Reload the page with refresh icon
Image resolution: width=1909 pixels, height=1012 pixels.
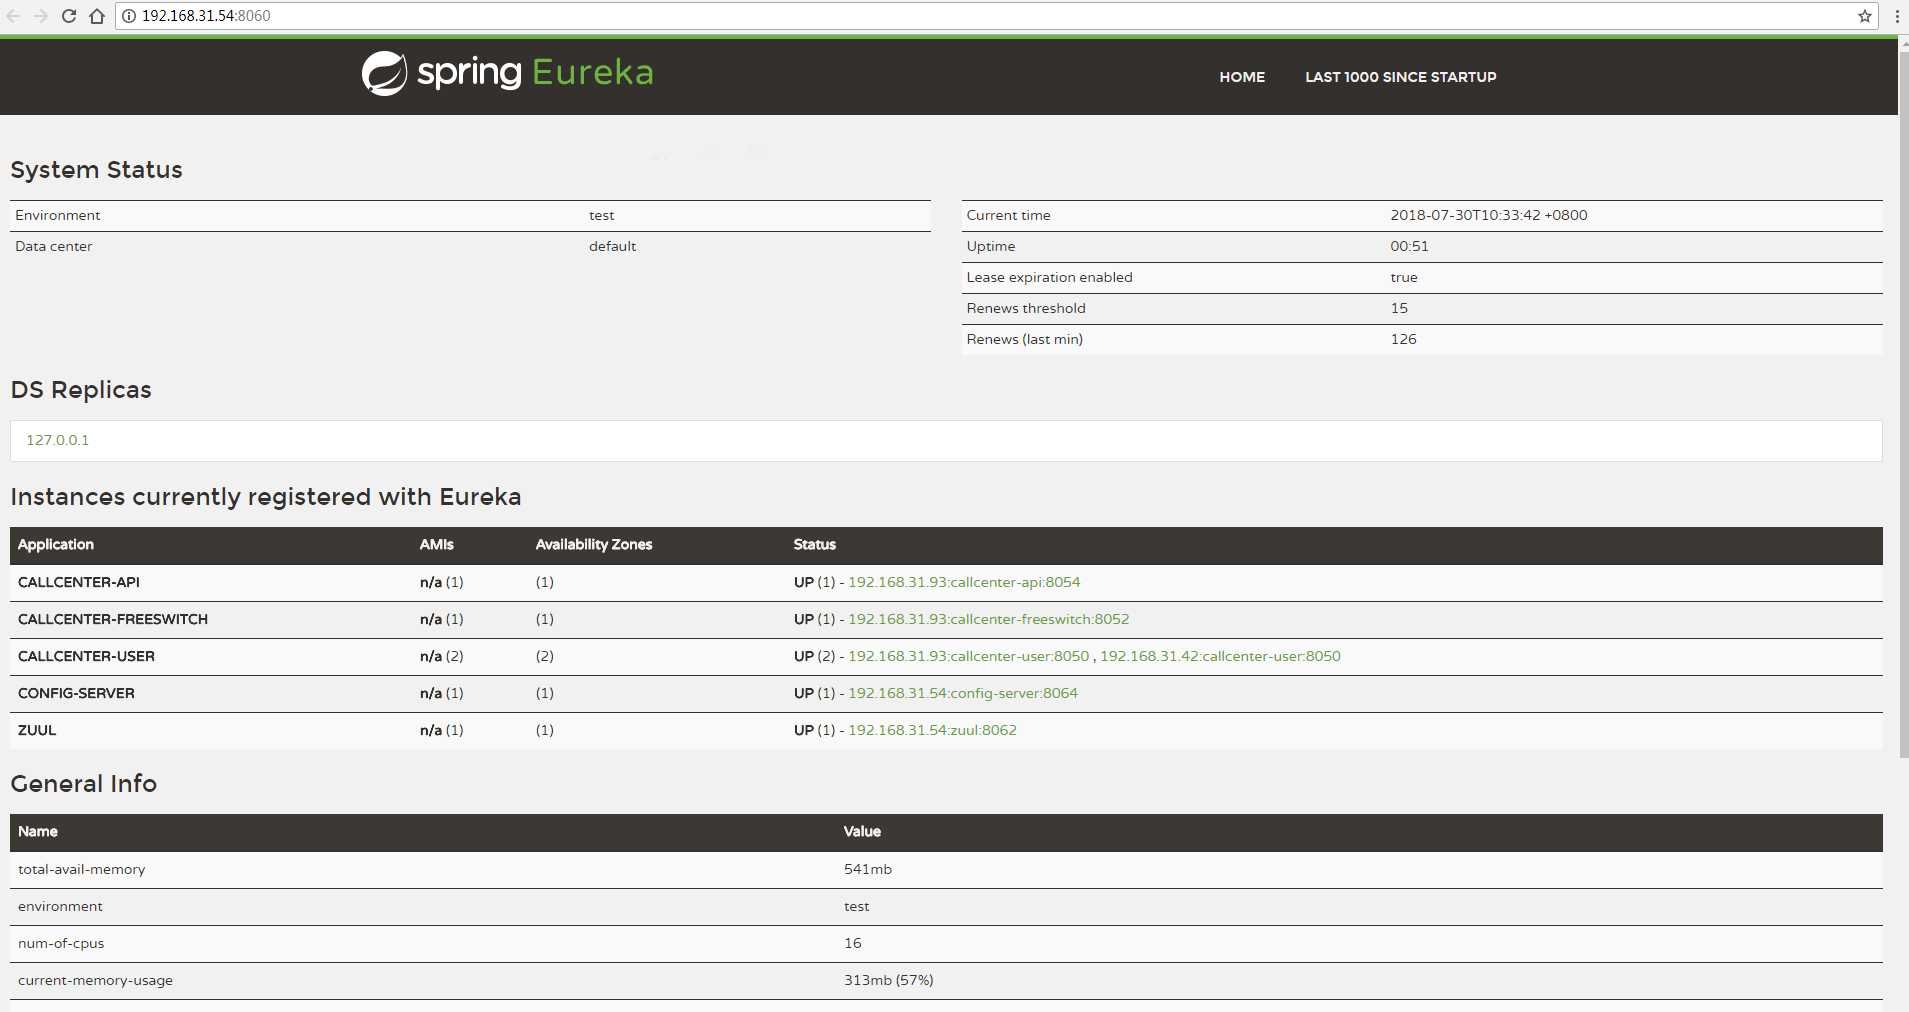coord(69,16)
